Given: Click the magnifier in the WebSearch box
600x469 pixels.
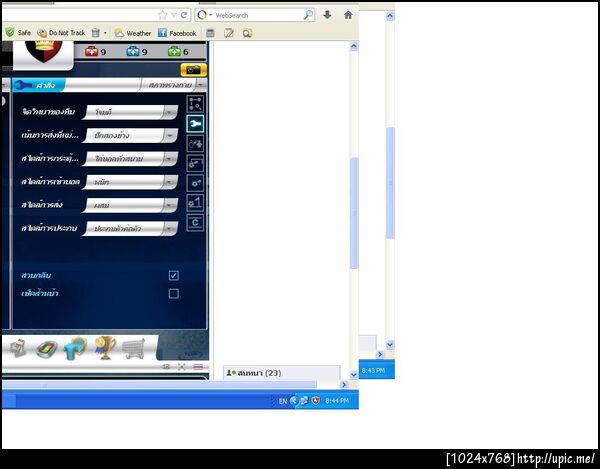Looking at the screenshot, I should point(308,15).
